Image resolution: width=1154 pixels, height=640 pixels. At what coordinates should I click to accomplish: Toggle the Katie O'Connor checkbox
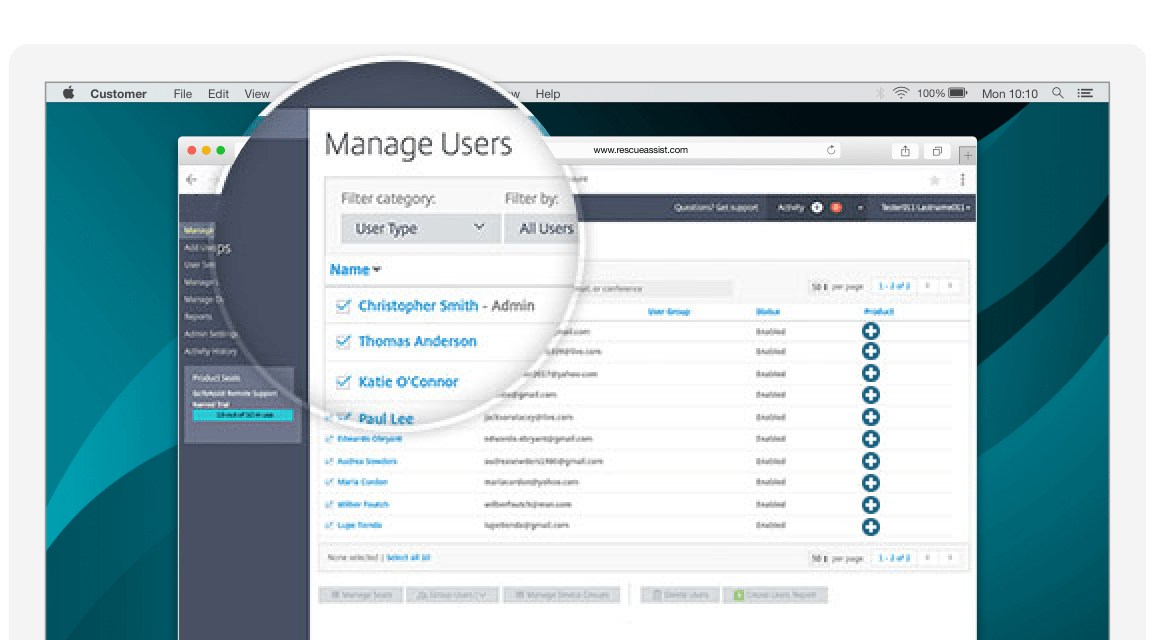[344, 381]
